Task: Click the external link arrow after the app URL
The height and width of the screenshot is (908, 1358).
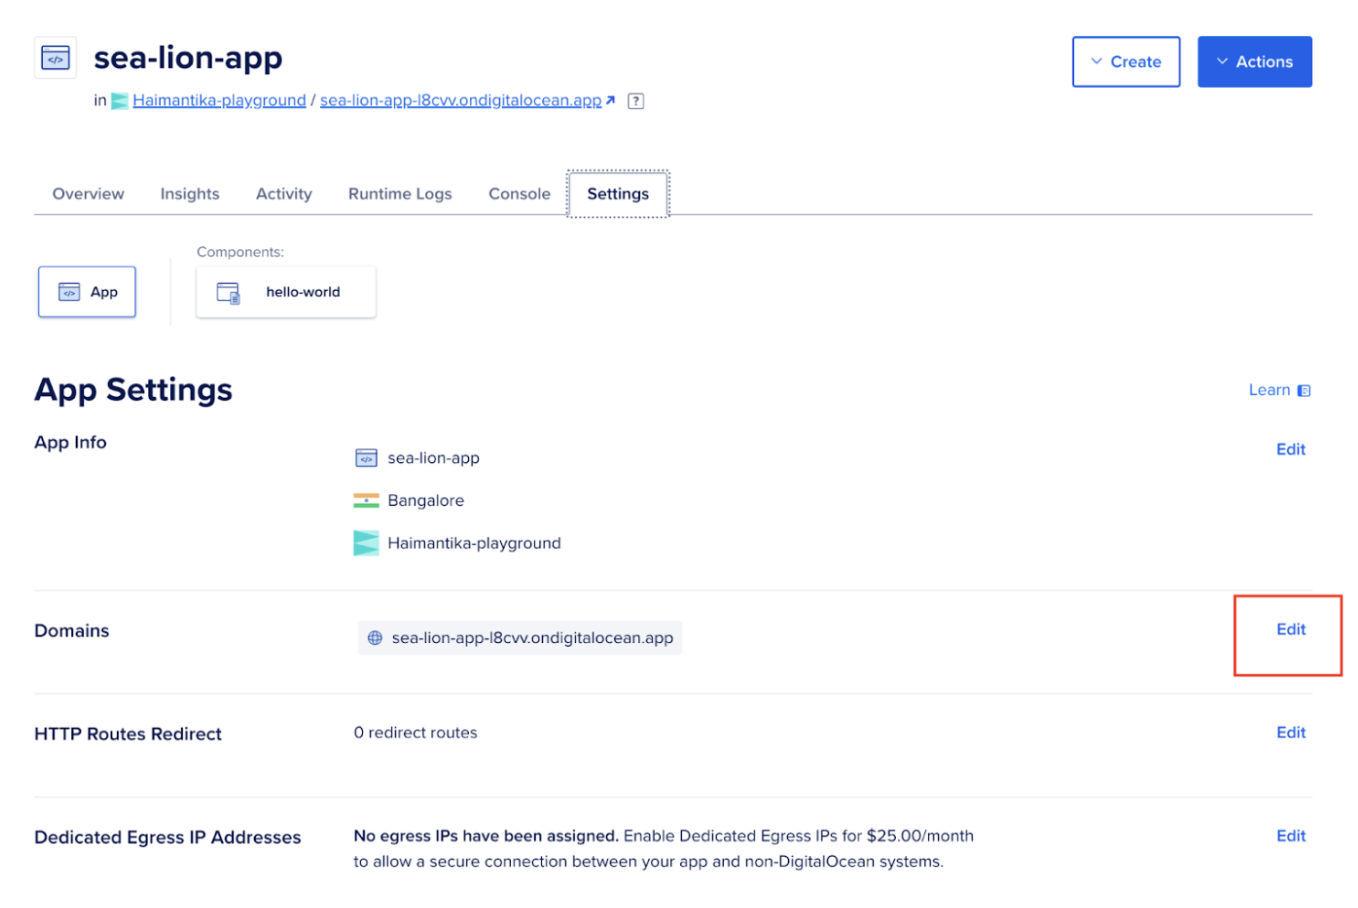Action: [x=610, y=100]
